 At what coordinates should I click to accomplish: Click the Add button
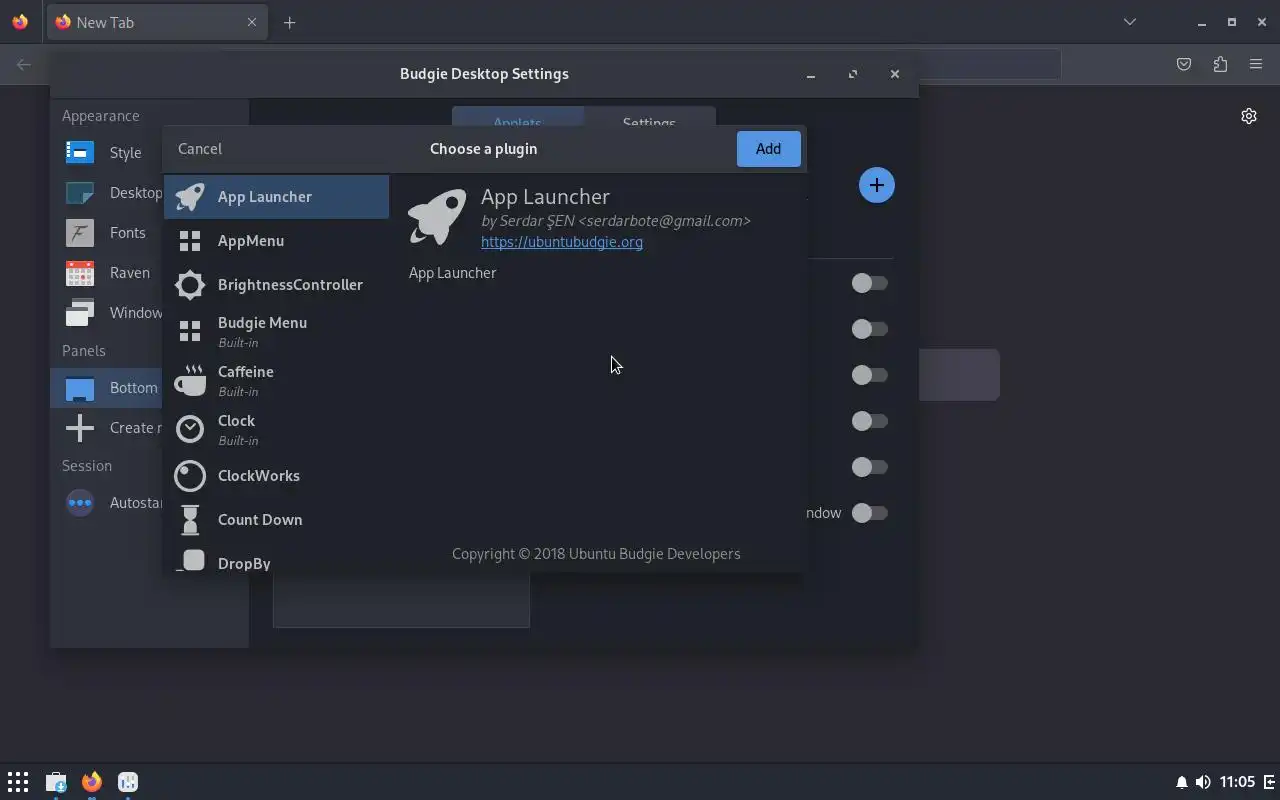[x=768, y=149]
